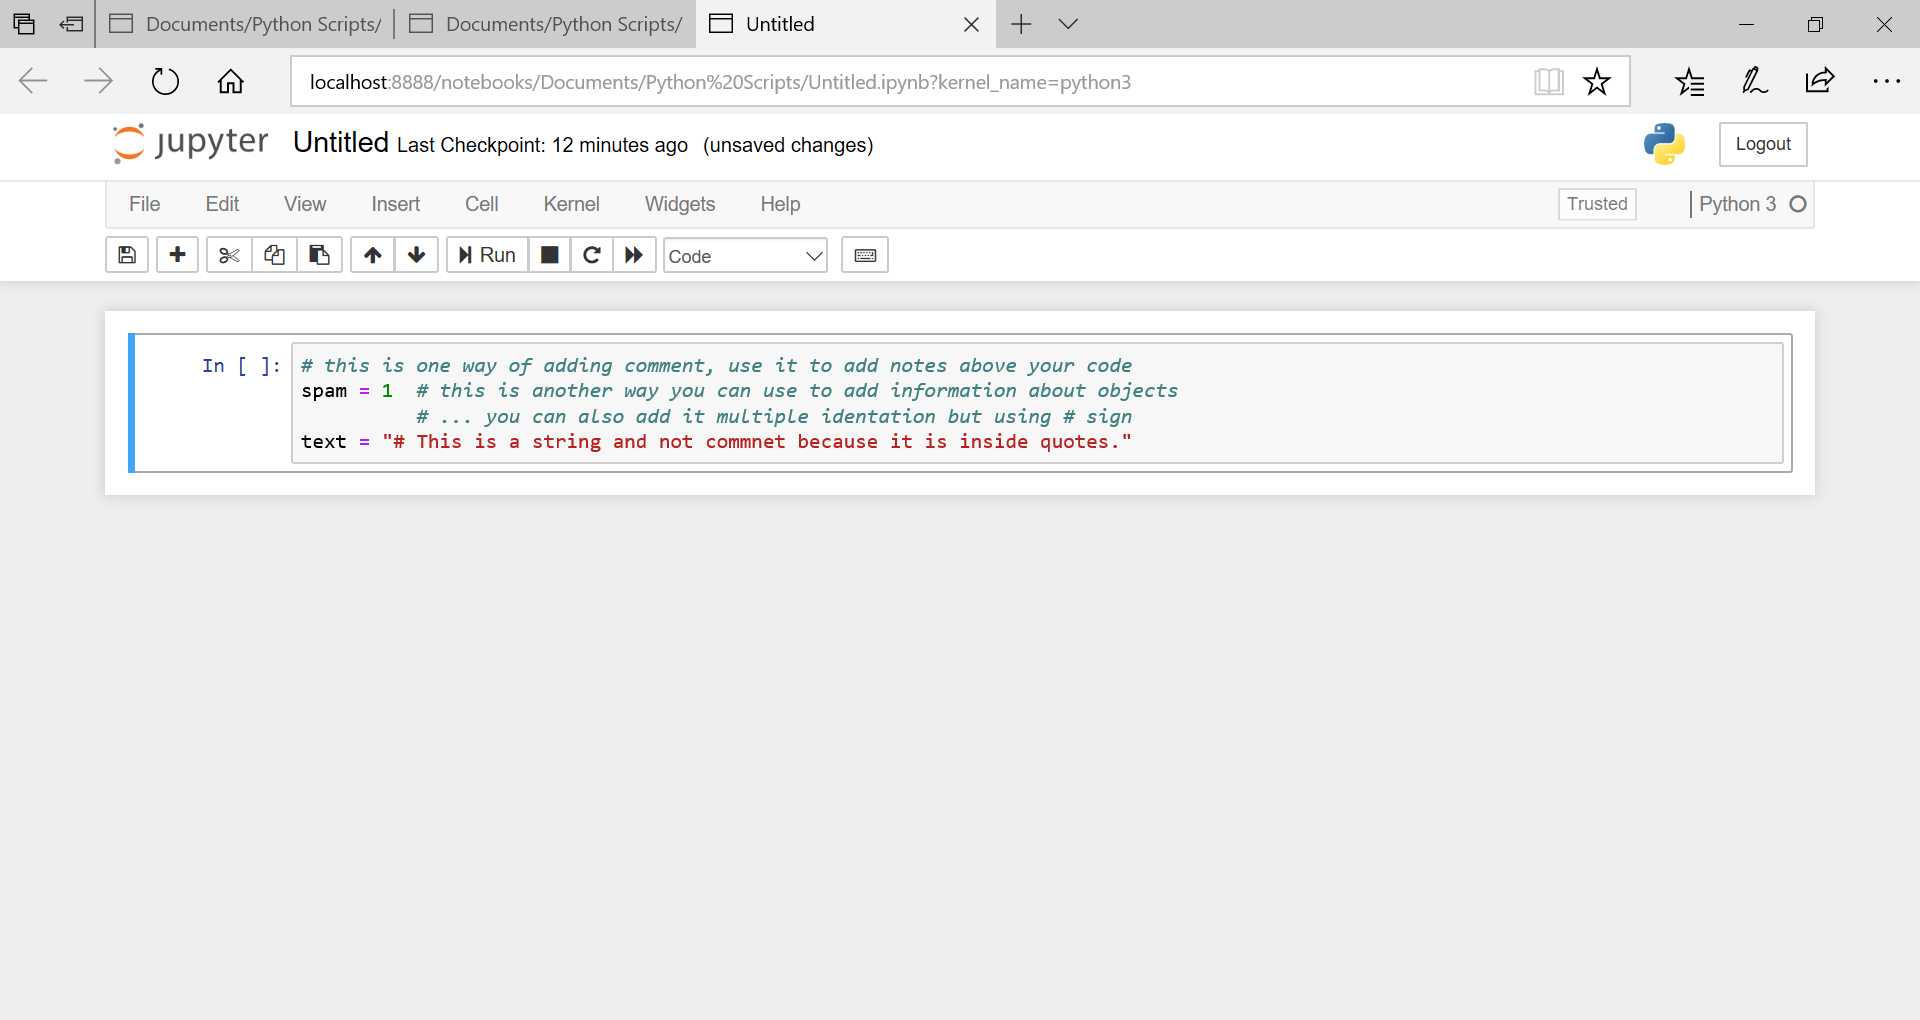The height and width of the screenshot is (1020, 1920).
Task: Restart kernel and run all with fast-forward icon
Action: [633, 255]
